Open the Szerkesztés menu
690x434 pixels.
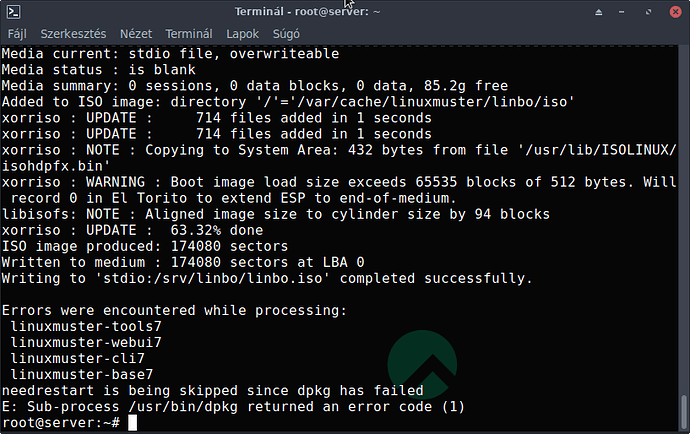pos(73,34)
